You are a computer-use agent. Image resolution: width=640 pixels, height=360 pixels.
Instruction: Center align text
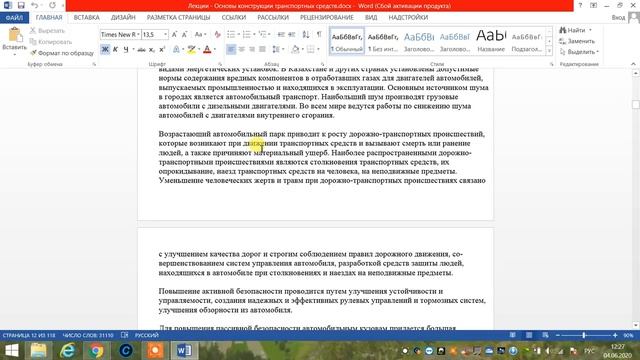242,49
